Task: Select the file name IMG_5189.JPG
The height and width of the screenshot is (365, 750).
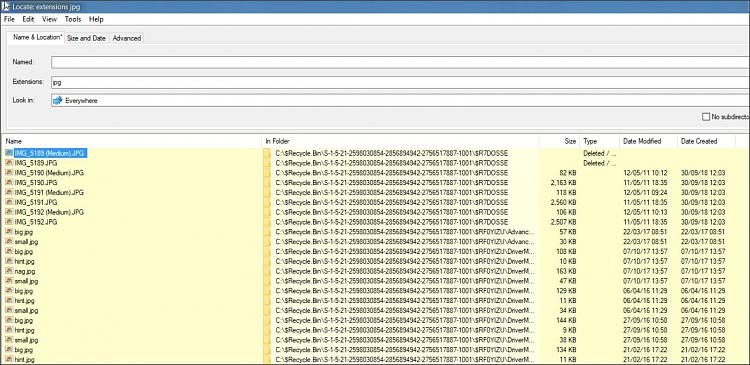Action: (x=36, y=163)
